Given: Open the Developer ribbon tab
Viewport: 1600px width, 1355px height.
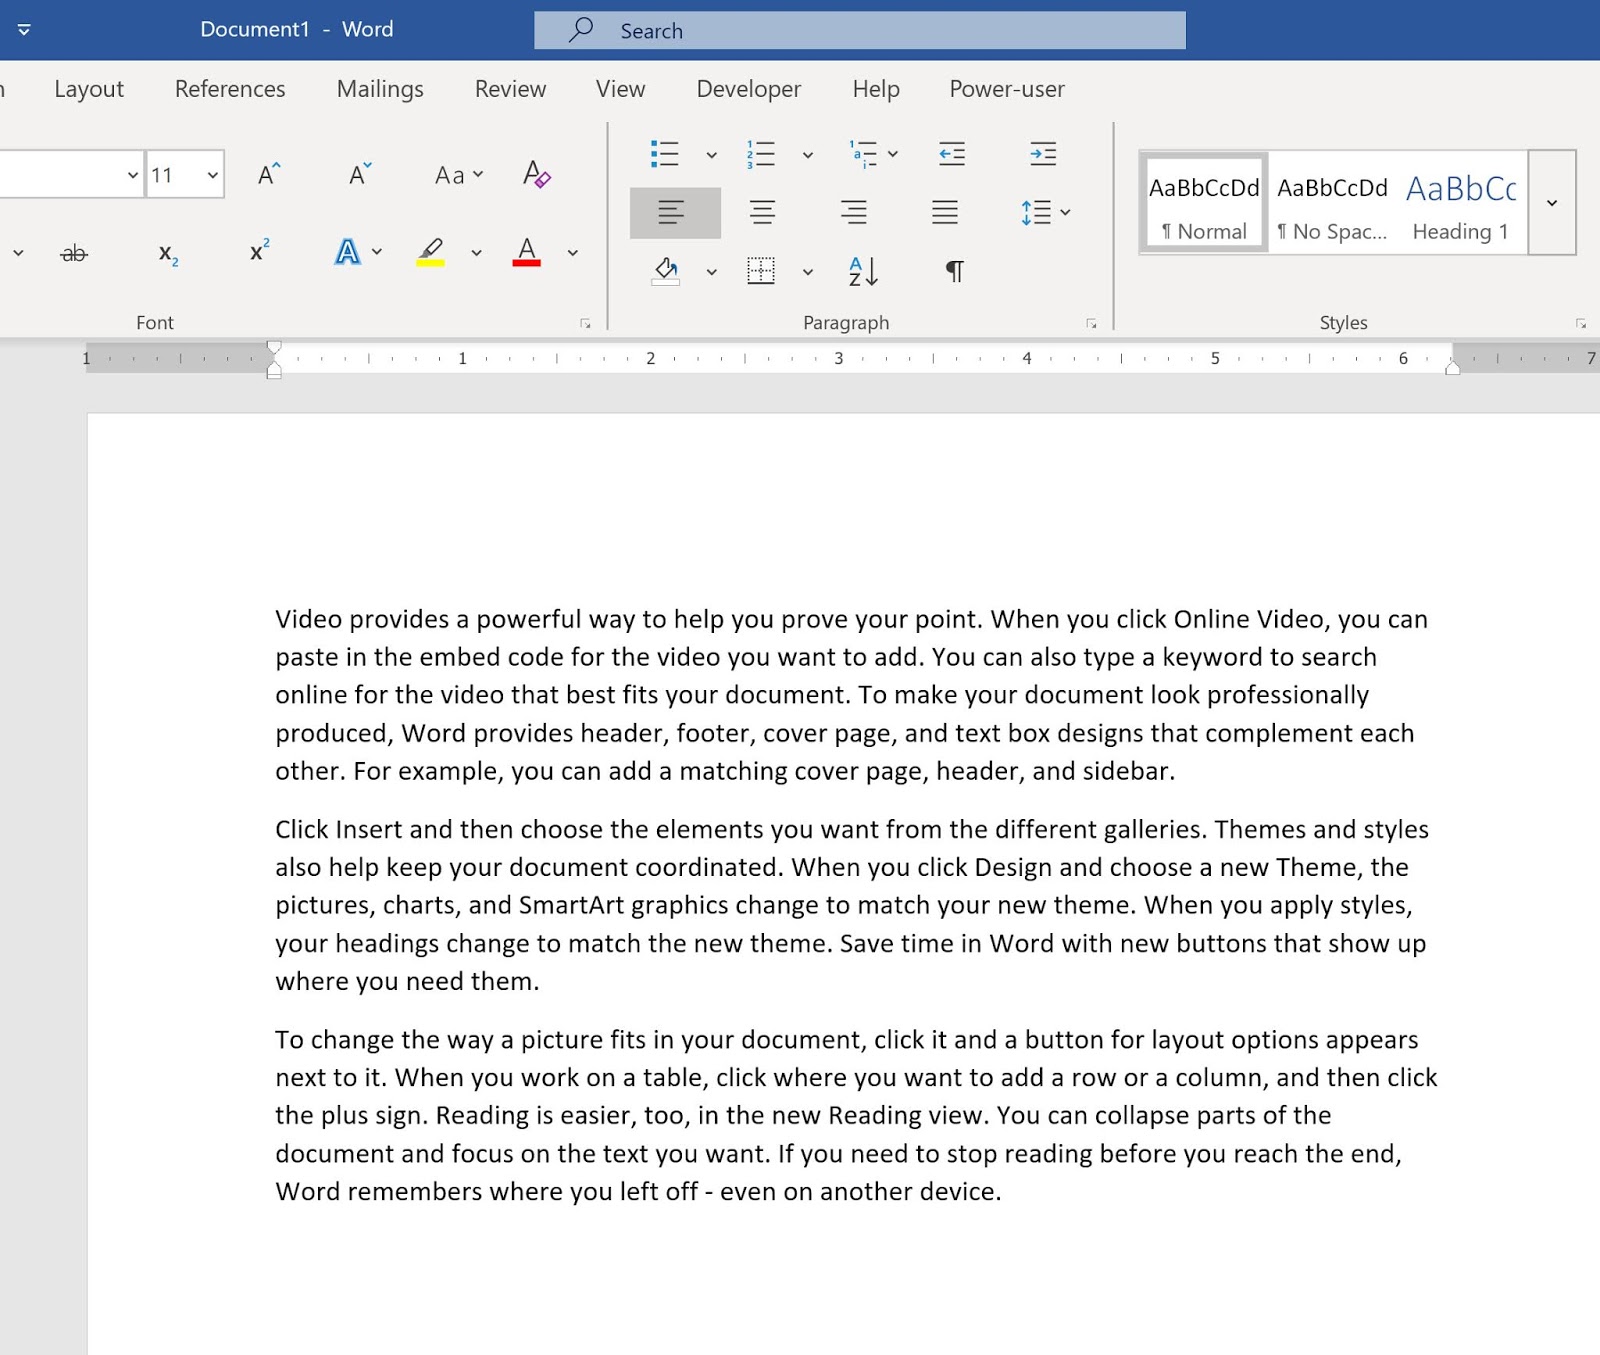Looking at the screenshot, I should (748, 89).
